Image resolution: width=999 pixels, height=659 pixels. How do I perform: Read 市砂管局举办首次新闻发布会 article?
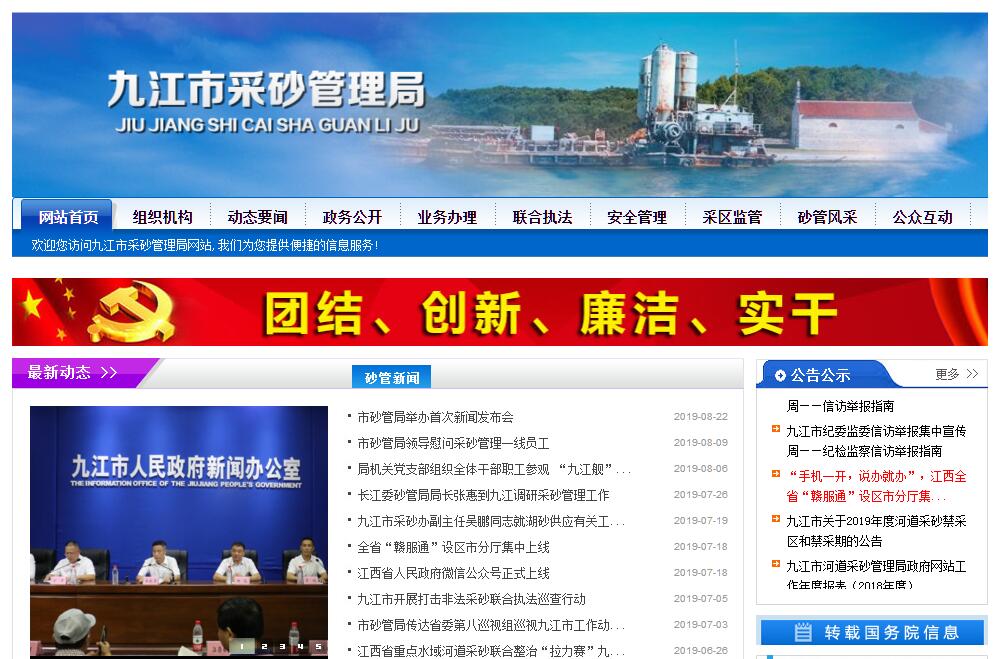pyautogui.click(x=435, y=417)
